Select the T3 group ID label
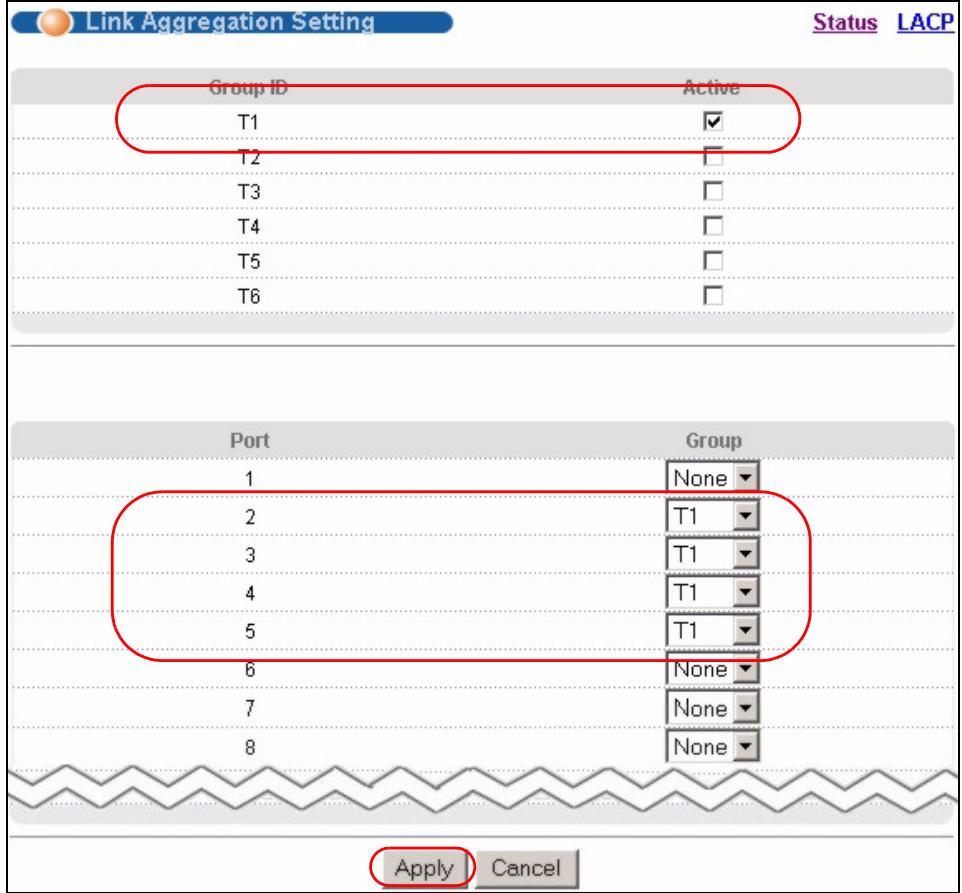Screen dimensions: 962x893 248,192
